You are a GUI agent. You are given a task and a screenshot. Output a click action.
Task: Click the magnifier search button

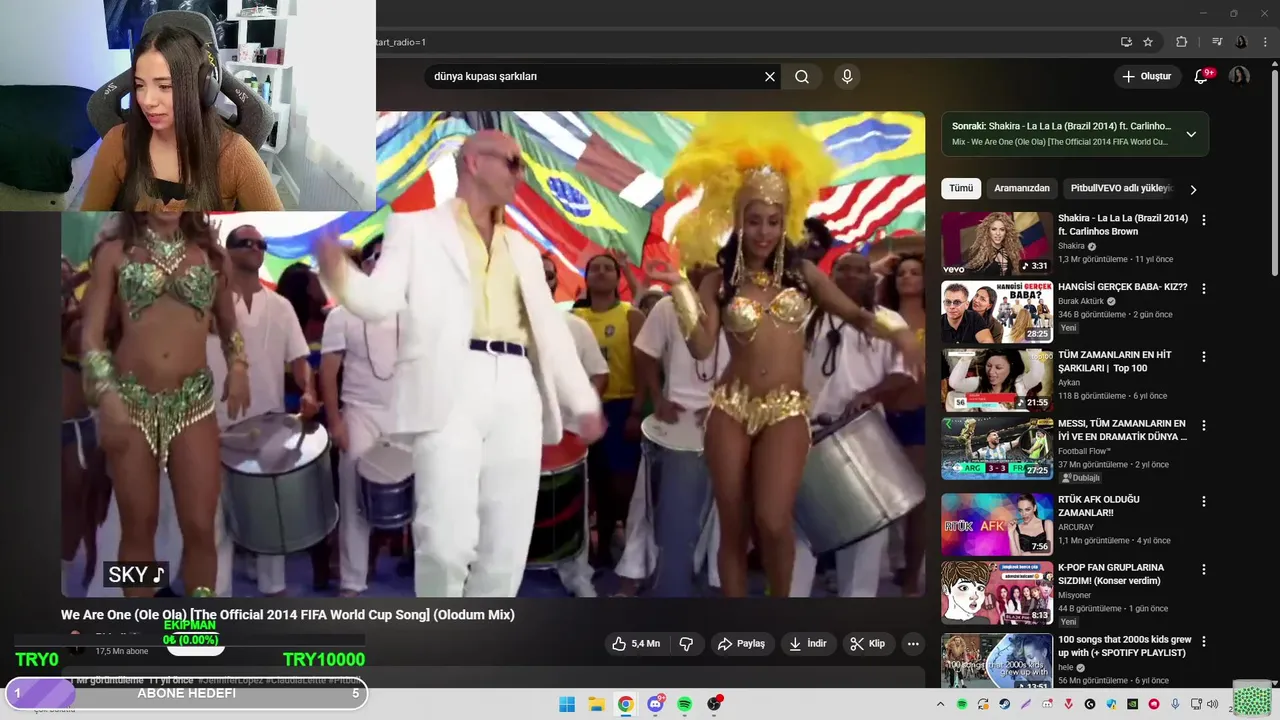point(802,77)
